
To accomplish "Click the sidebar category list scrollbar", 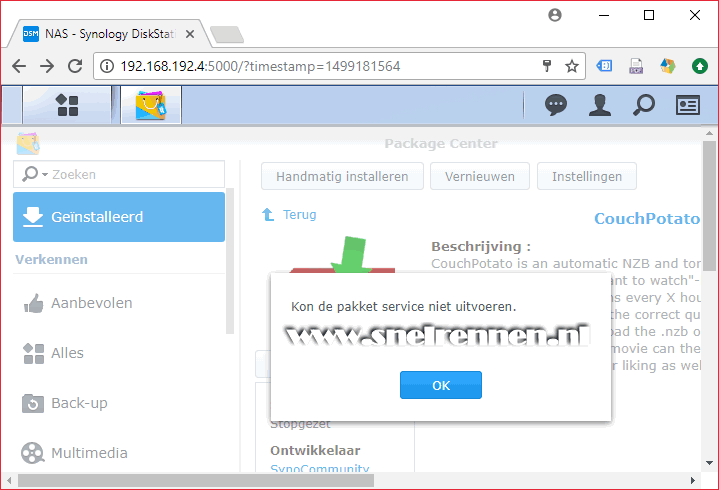I will pyautogui.click(x=230, y=261).
